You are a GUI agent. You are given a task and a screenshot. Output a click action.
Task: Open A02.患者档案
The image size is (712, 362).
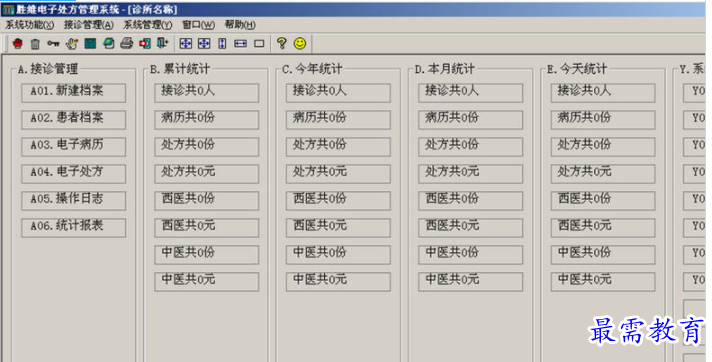click(74, 120)
